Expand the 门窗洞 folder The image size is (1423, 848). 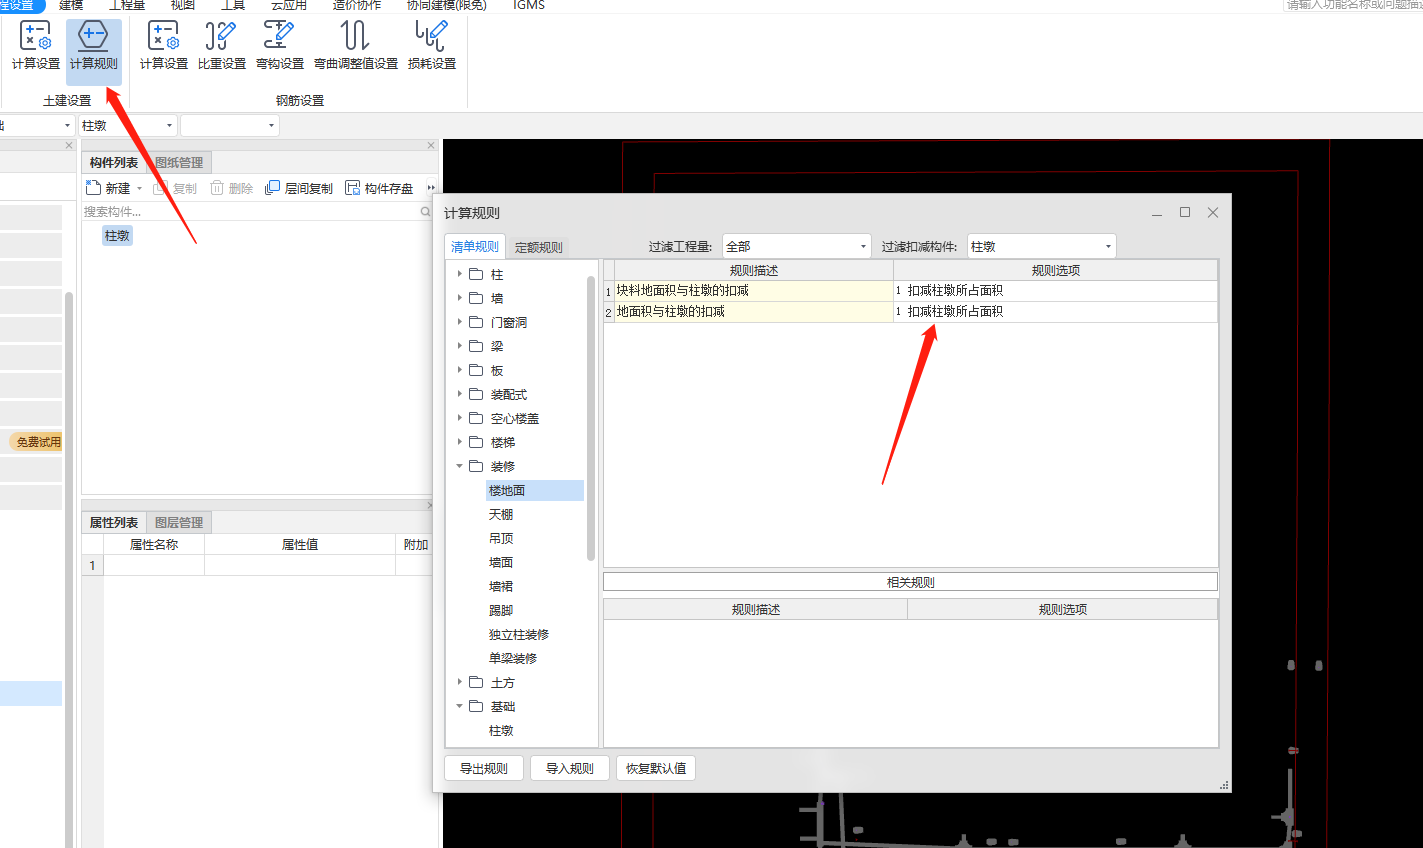pyautogui.click(x=460, y=322)
